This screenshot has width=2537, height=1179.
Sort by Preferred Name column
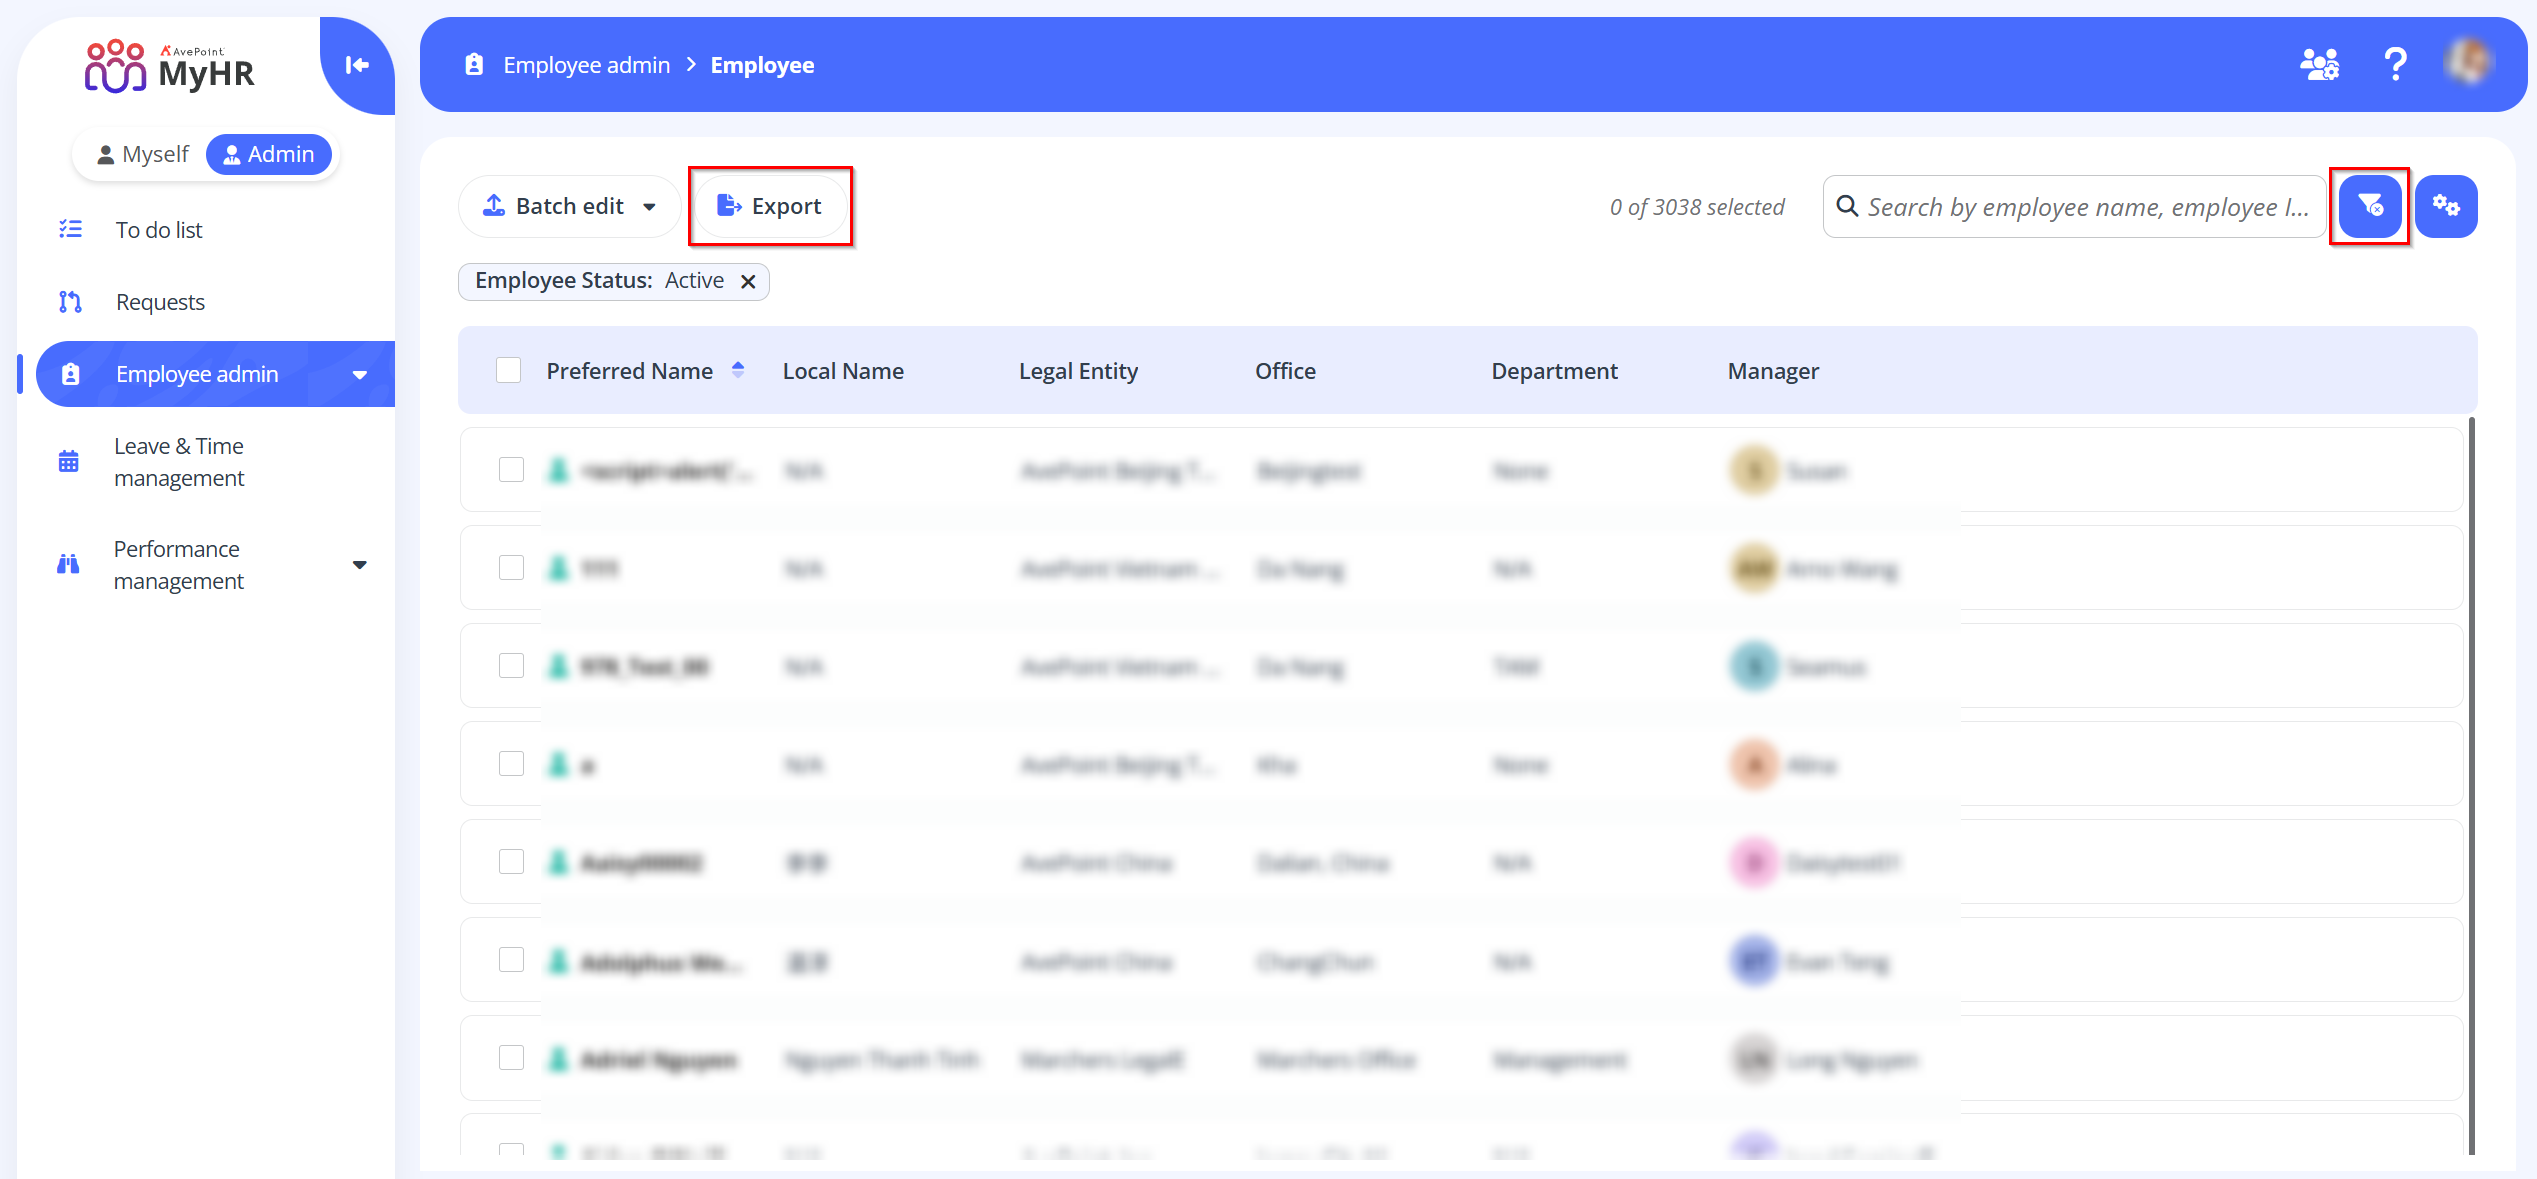click(x=629, y=371)
